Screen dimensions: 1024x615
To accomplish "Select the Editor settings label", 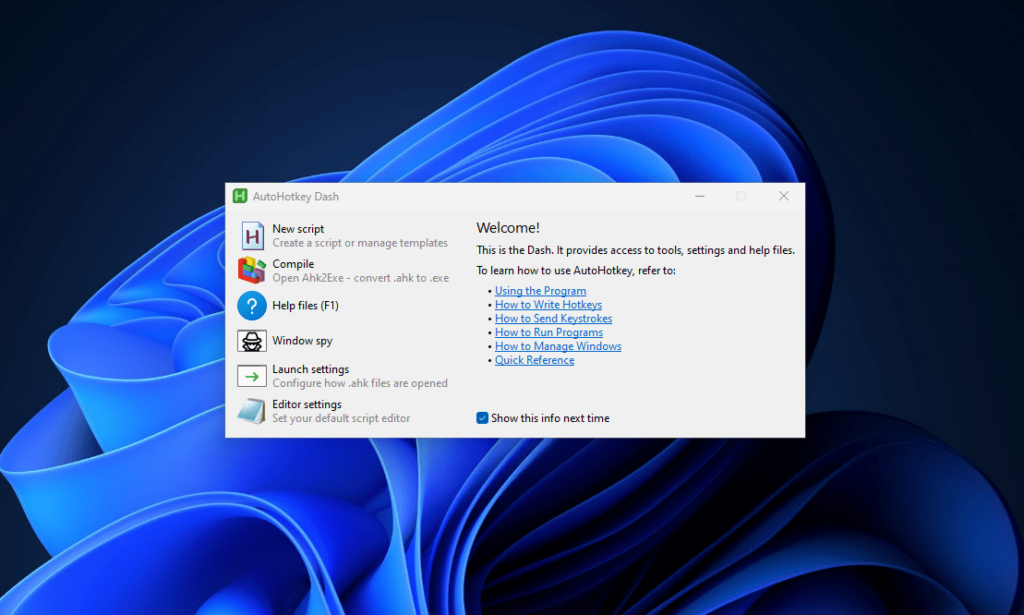I will click(306, 404).
